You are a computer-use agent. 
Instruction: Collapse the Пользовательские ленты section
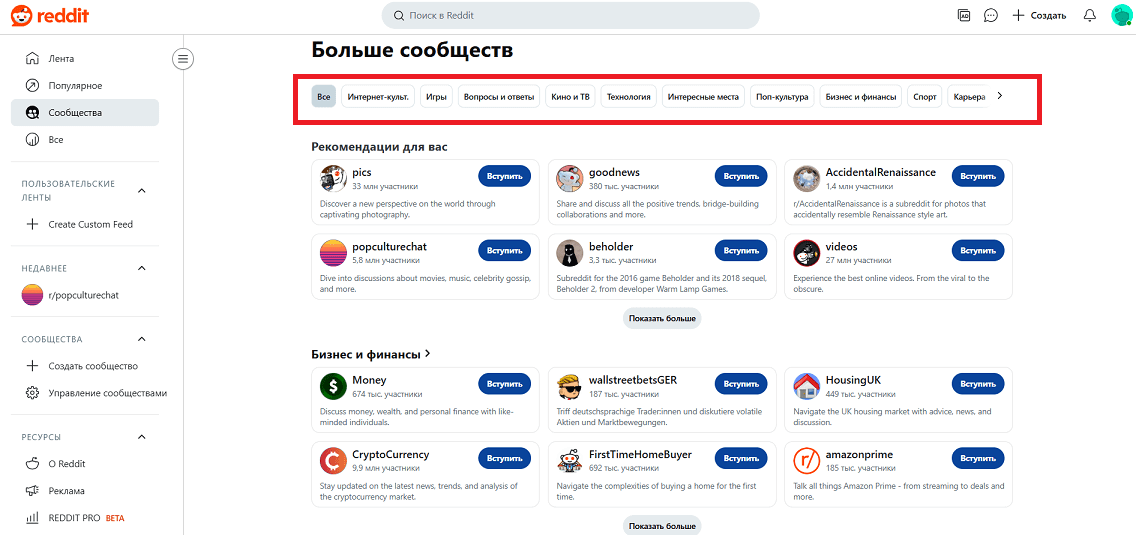tap(142, 191)
